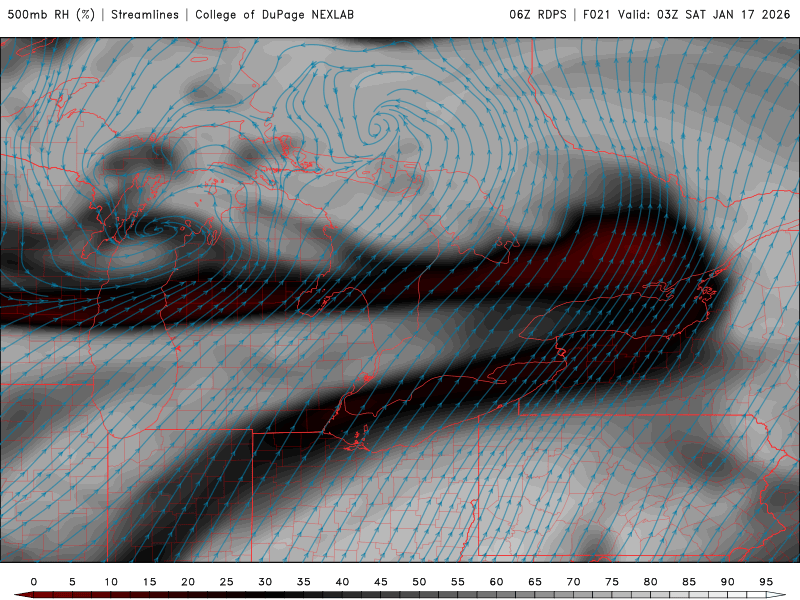Click the '55' value on the color scale

coord(458,582)
